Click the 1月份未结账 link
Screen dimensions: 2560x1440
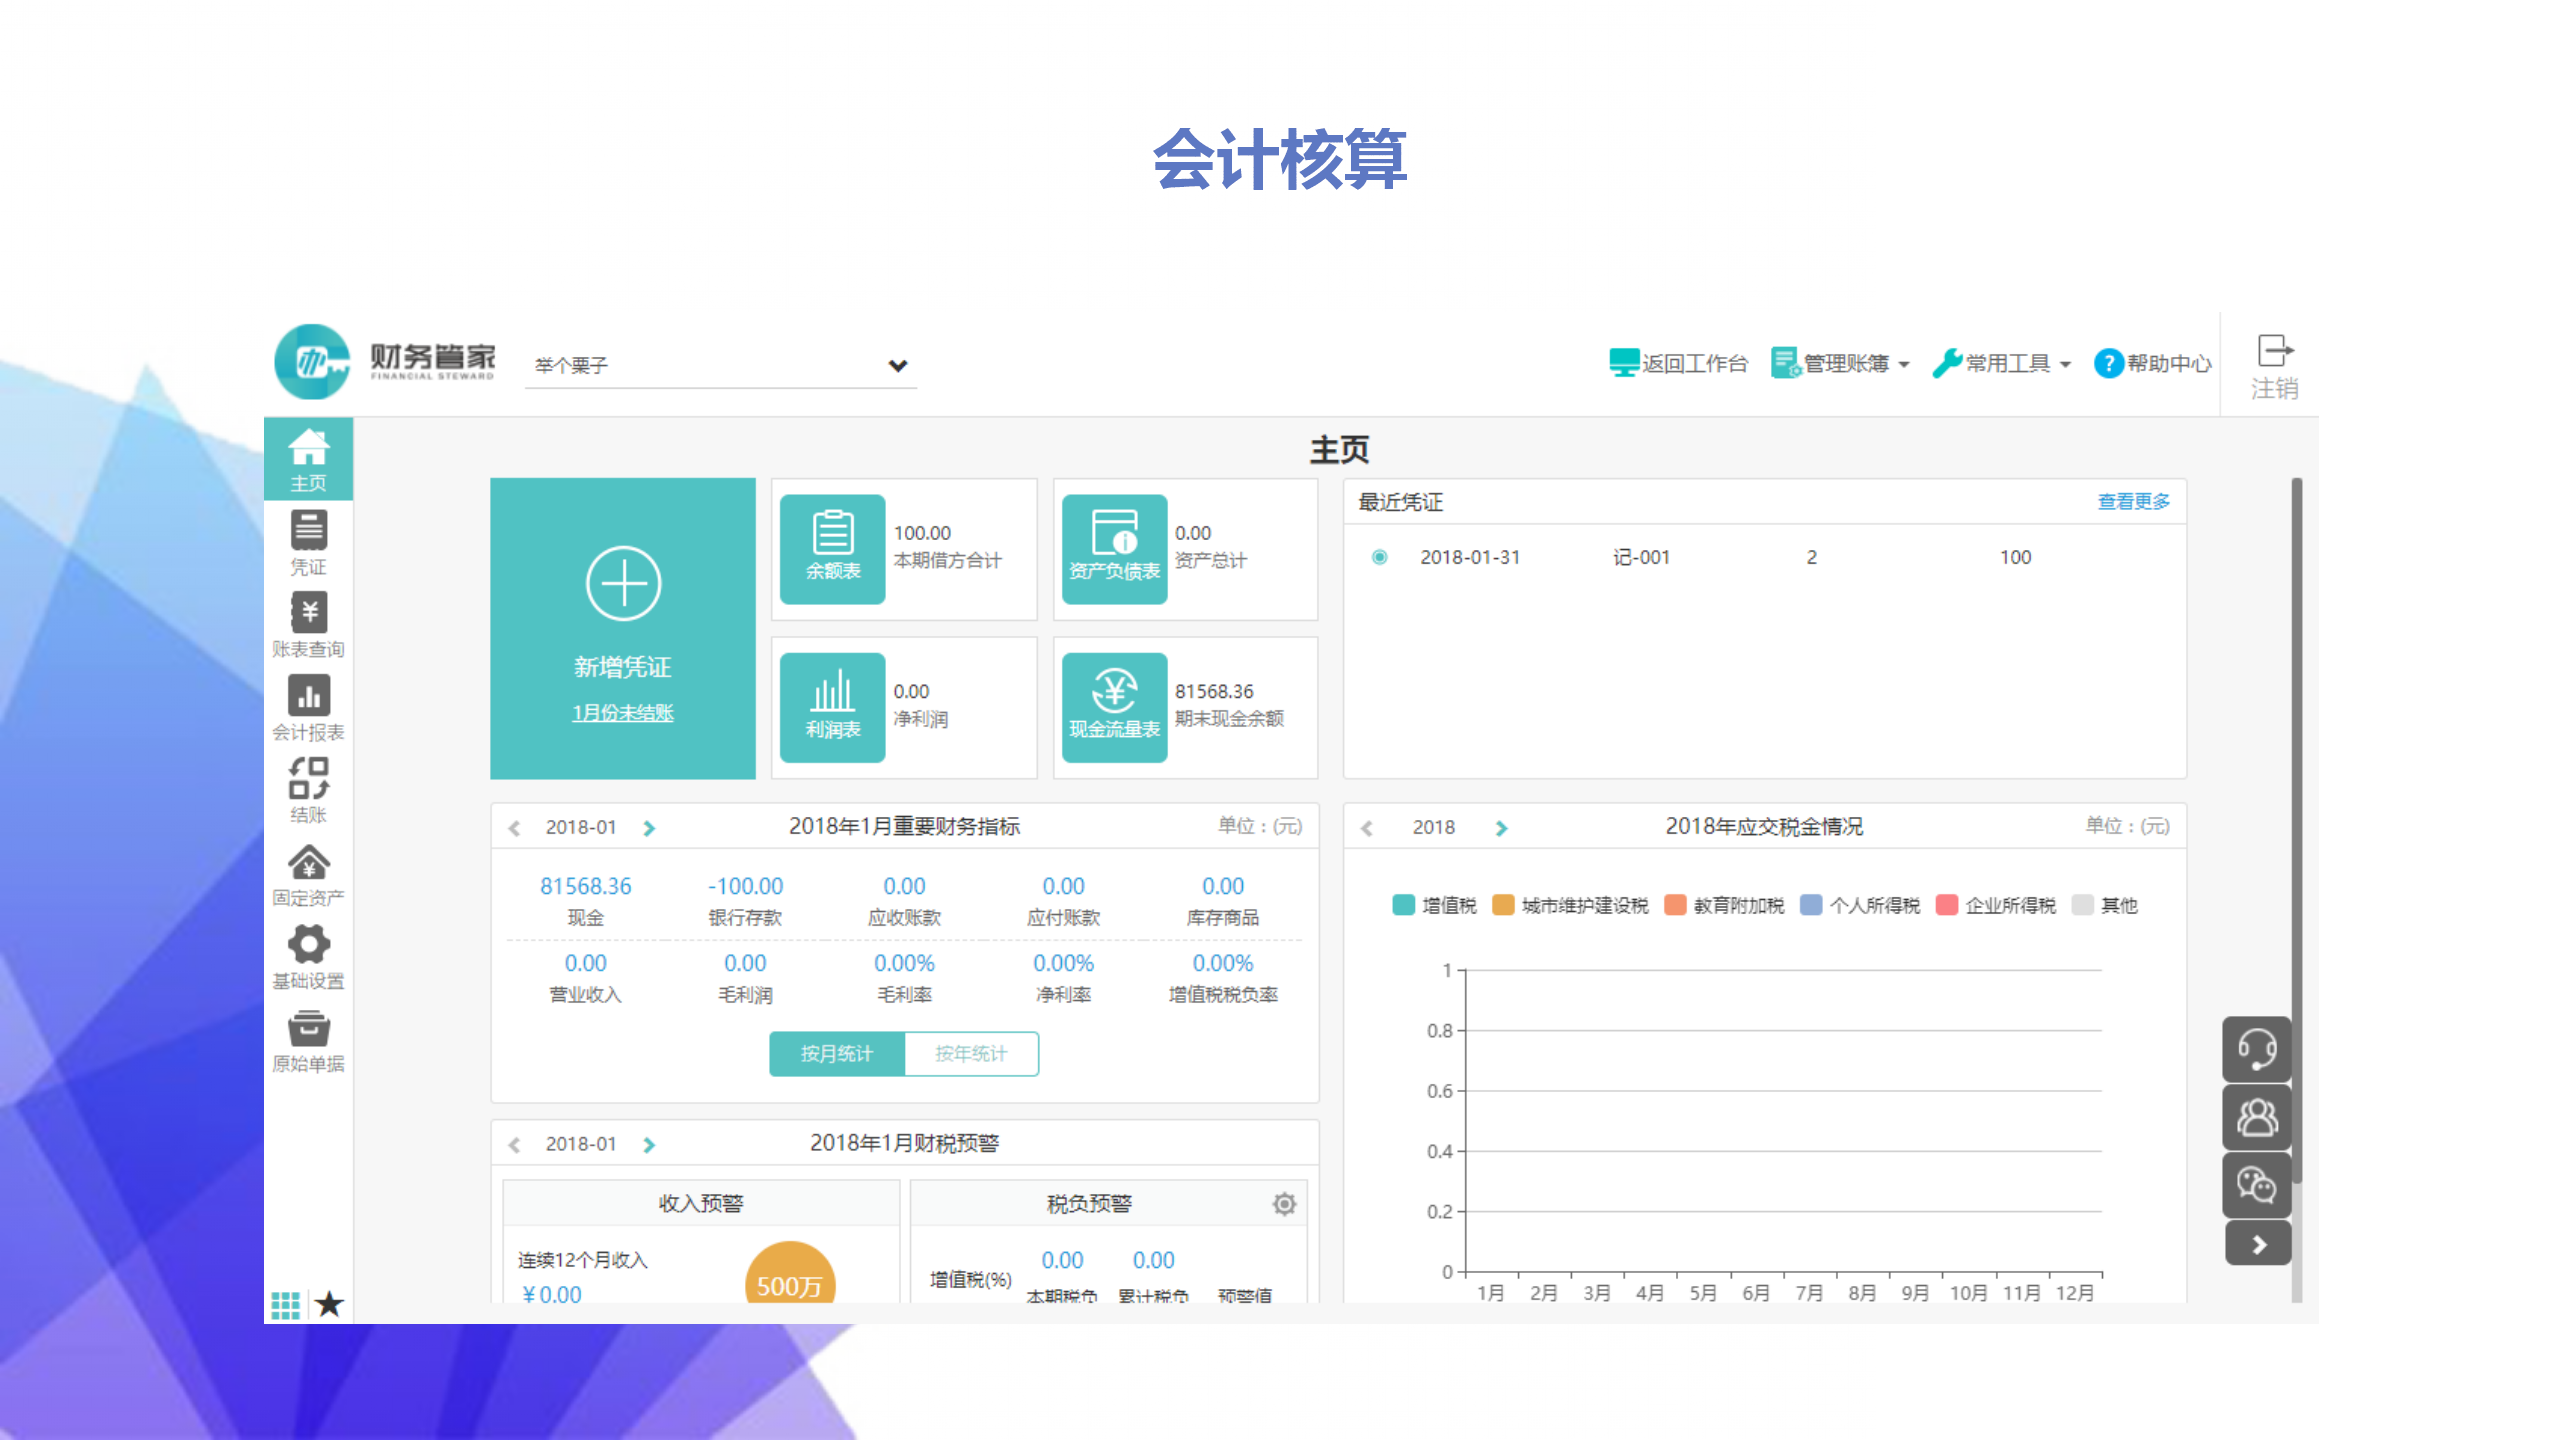[622, 713]
